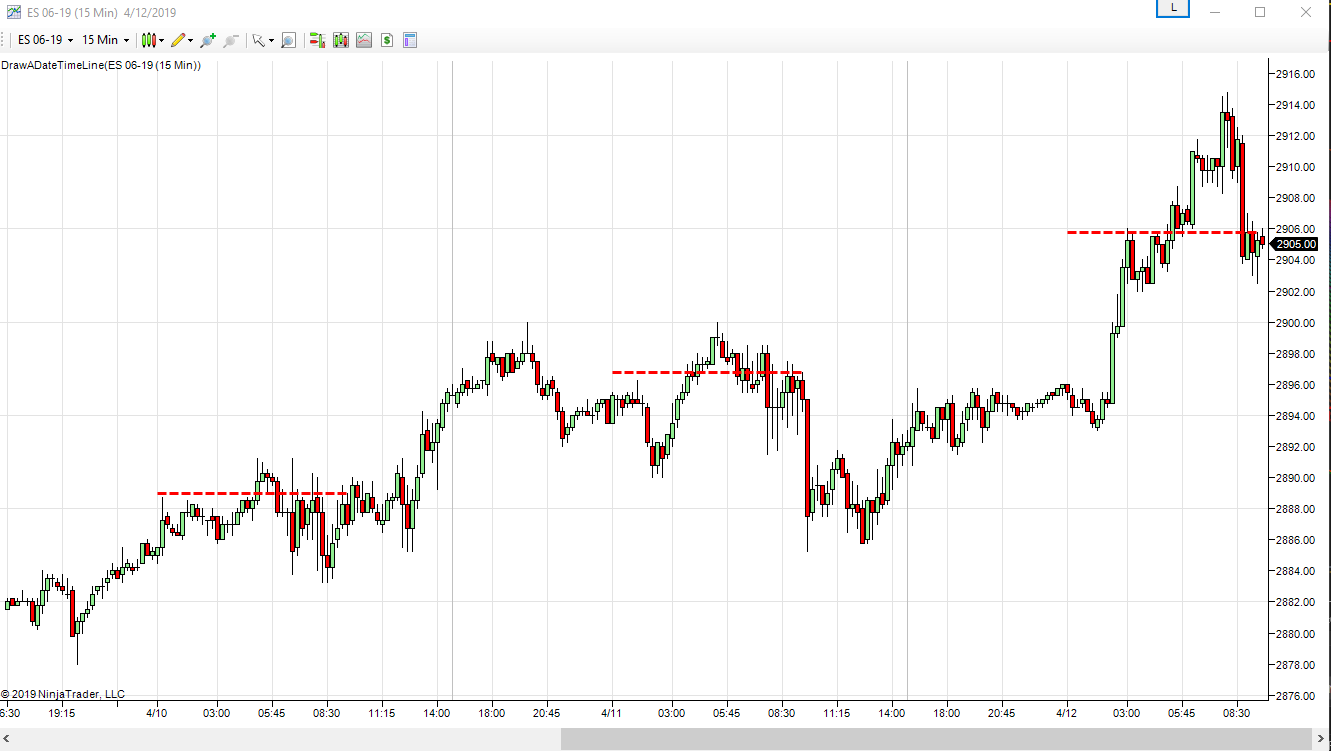Click the Zoom In magnifier icon
The width and height of the screenshot is (1331, 751).
coord(208,40)
